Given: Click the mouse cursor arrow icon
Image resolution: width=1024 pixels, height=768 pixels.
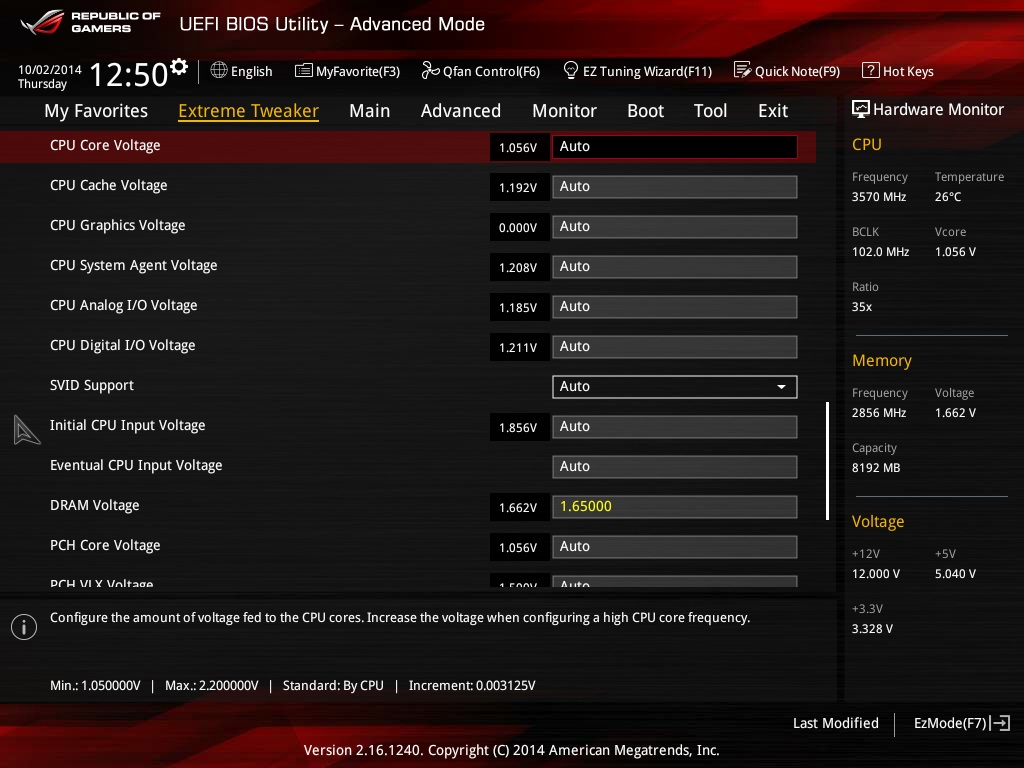Looking at the screenshot, I should coord(26,430).
